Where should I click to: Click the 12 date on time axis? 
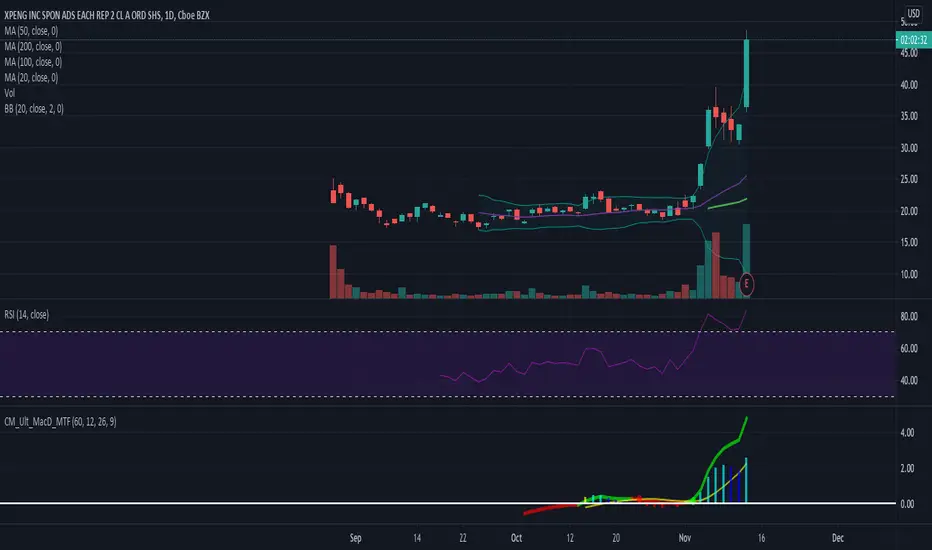pyautogui.click(x=570, y=538)
